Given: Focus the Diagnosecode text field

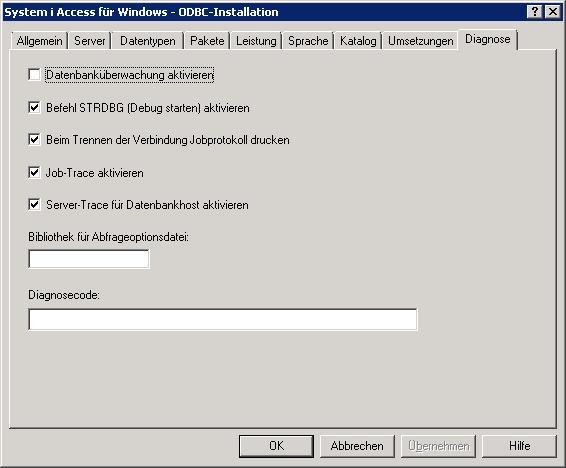Looking at the screenshot, I should 223,319.
